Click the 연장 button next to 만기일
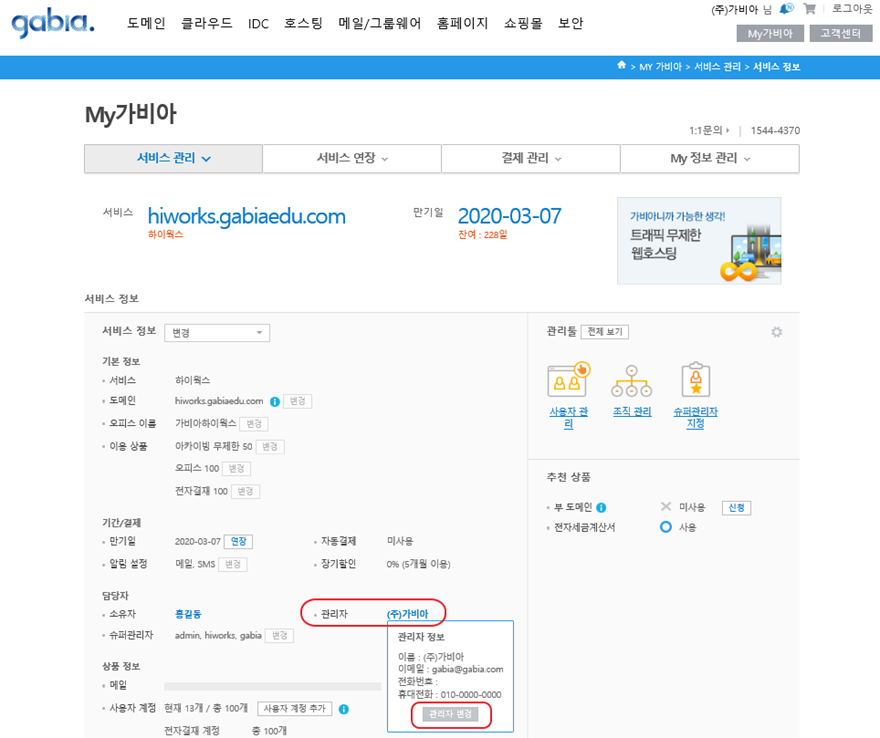The height and width of the screenshot is (738, 880). pyautogui.click(x=237, y=541)
